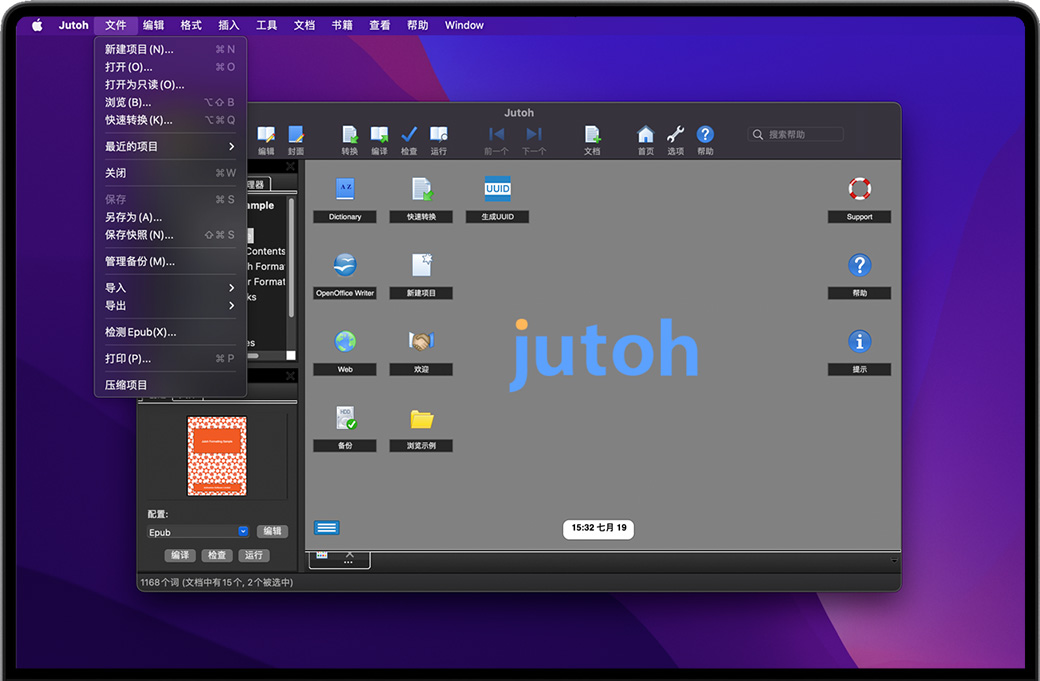Click the 备份 backup drive icon
The height and width of the screenshot is (681, 1040).
[x=345, y=418]
